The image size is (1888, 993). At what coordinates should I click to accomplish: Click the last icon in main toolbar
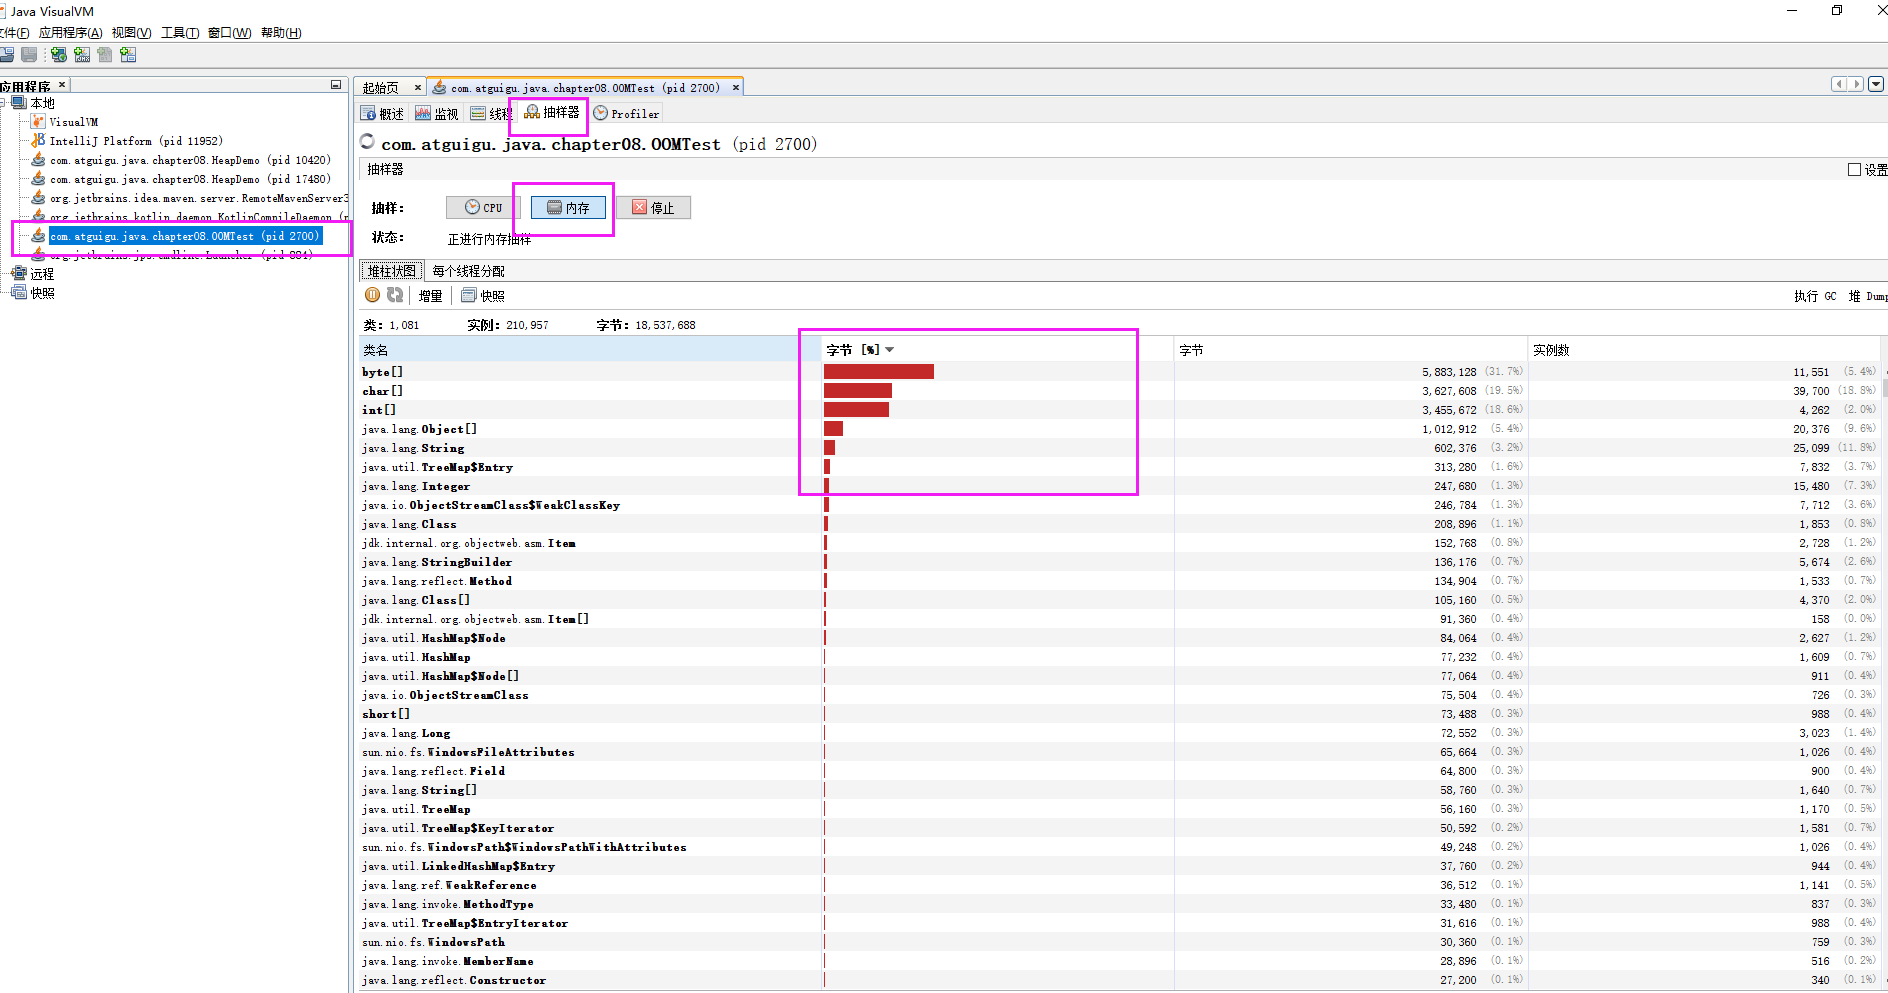pyautogui.click(x=128, y=55)
